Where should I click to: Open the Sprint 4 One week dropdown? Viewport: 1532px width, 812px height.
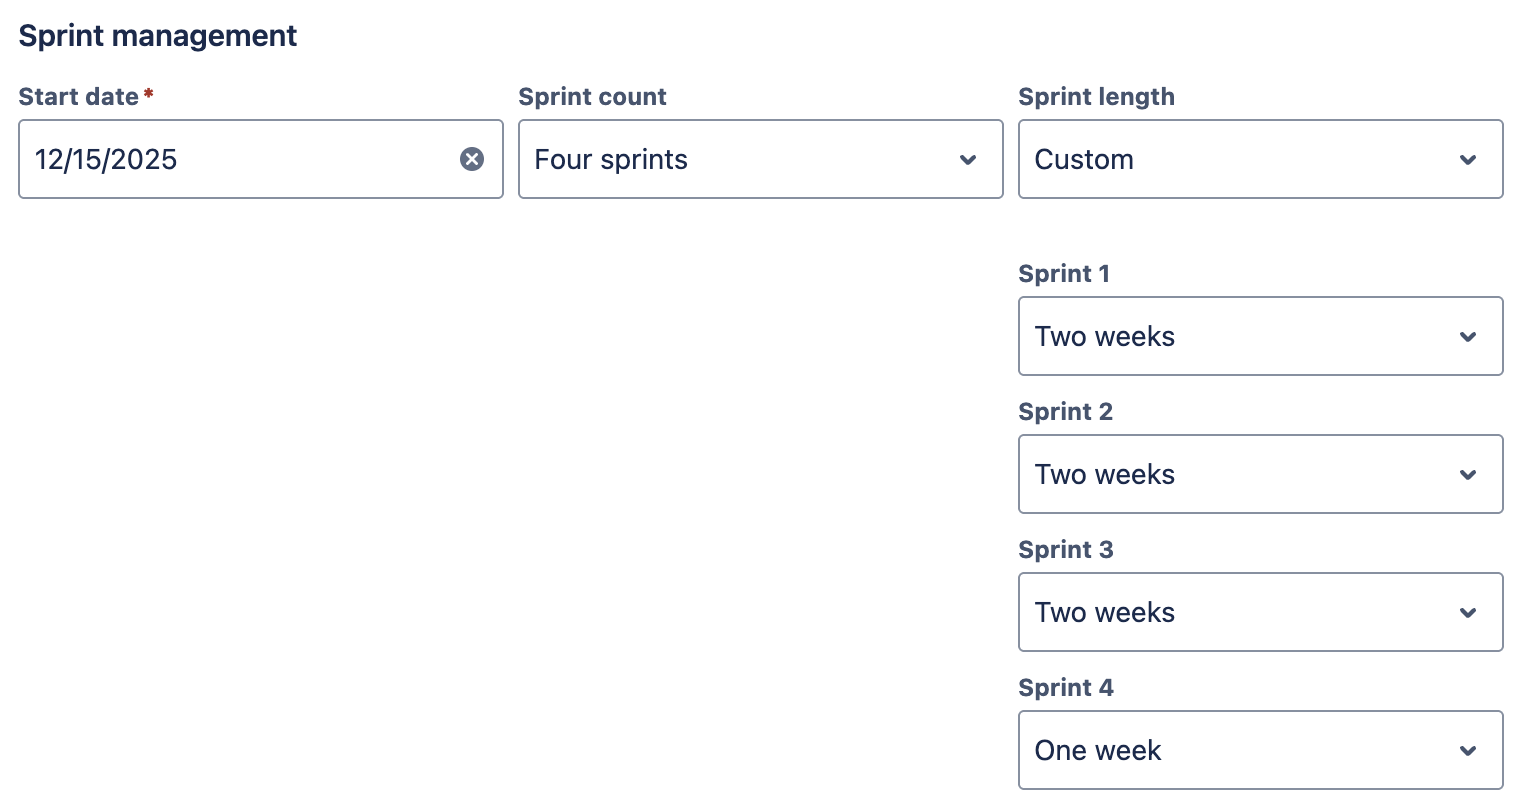pos(1240,750)
